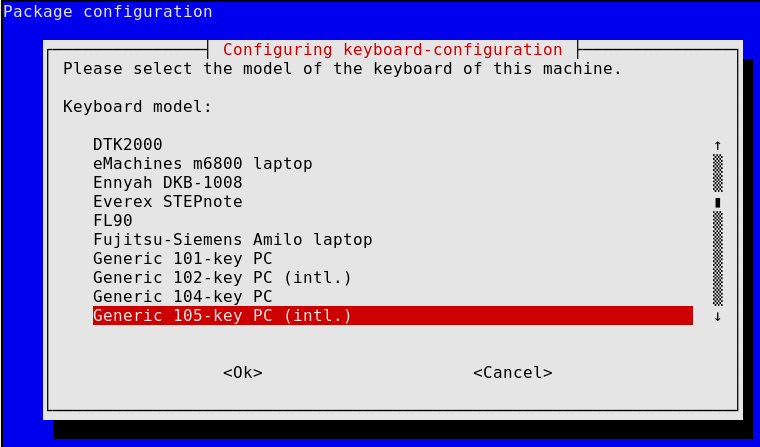Click the black scrollbar position indicator

click(717, 202)
